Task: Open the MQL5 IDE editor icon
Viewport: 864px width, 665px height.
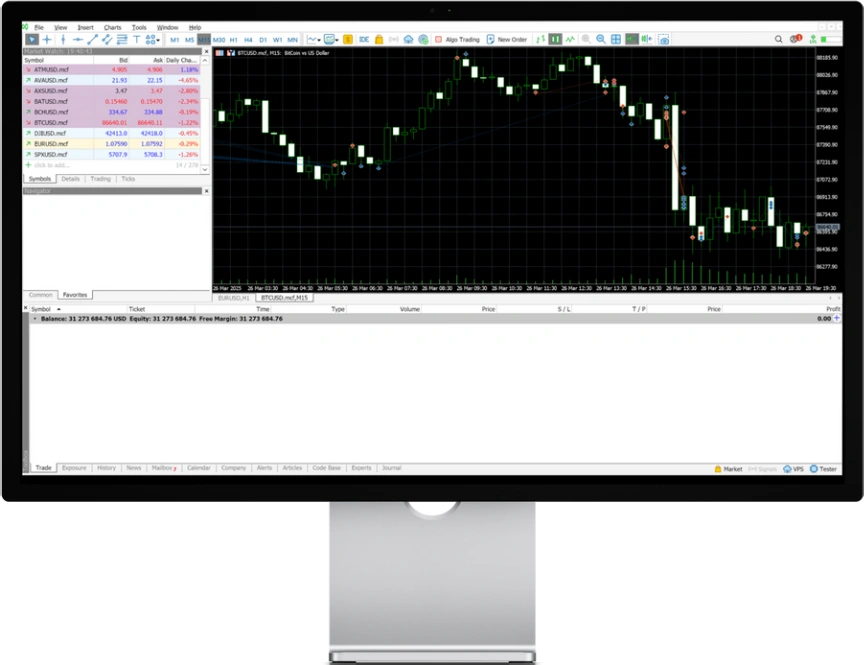Action: 364,39
